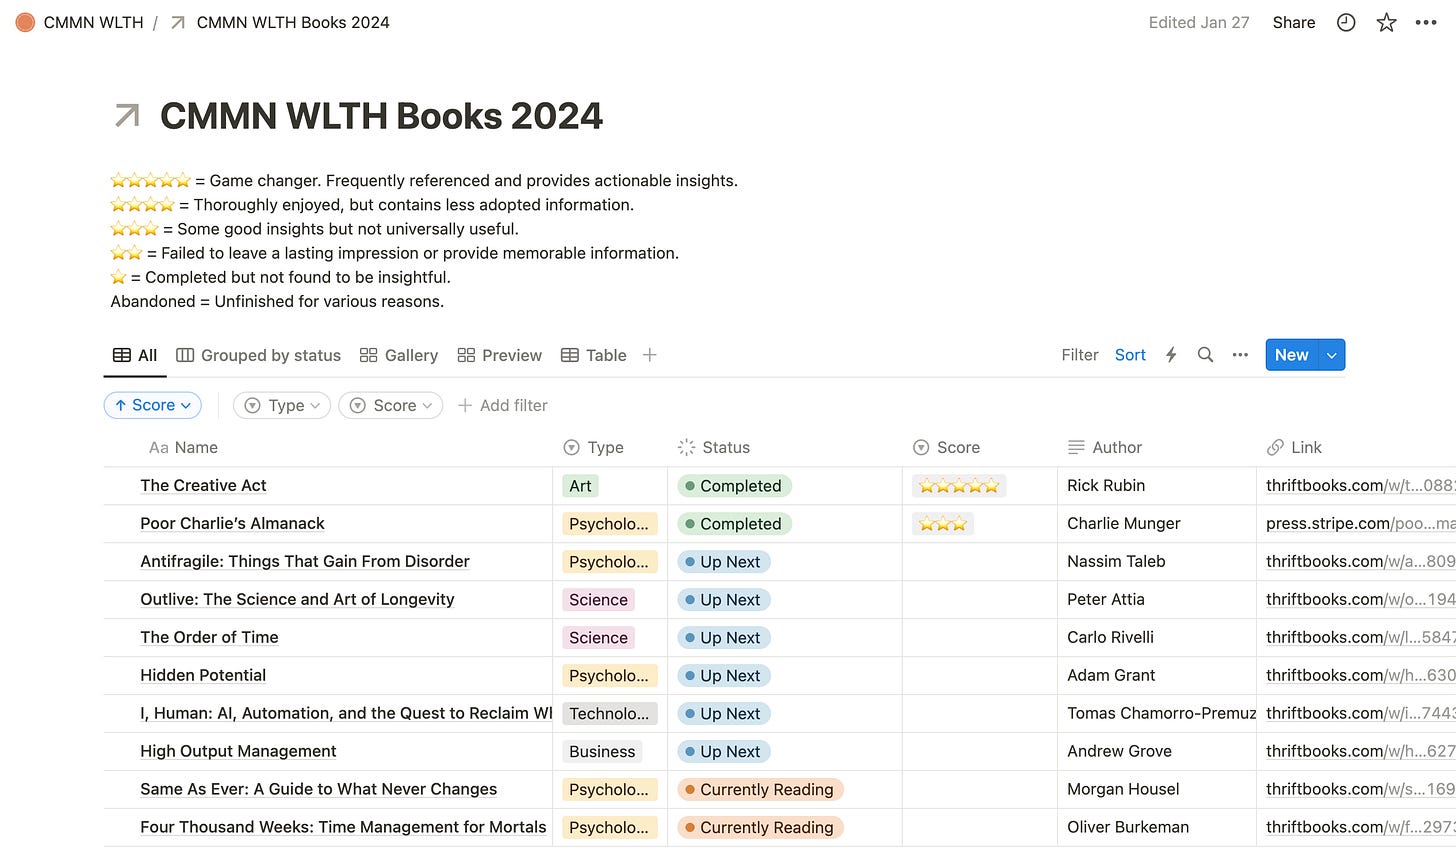Screen dimensions: 1456x852
Task: Switch to the Grouped by status tab
Action: point(258,355)
